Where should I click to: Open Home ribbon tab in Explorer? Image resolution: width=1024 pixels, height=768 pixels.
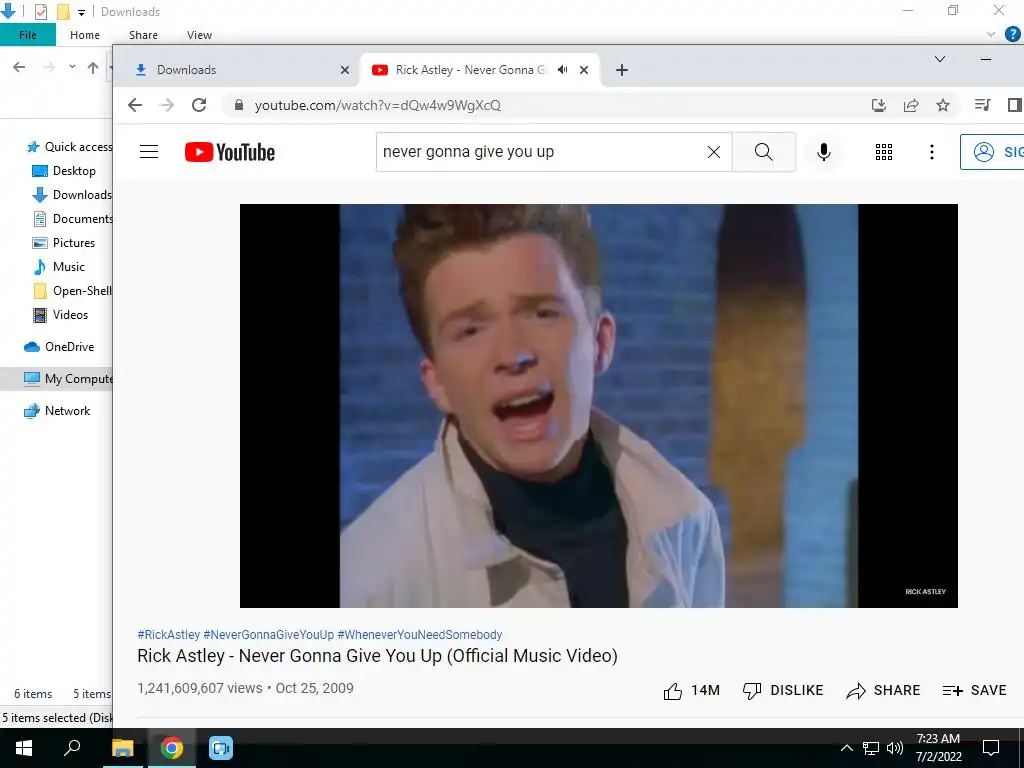[x=85, y=35]
